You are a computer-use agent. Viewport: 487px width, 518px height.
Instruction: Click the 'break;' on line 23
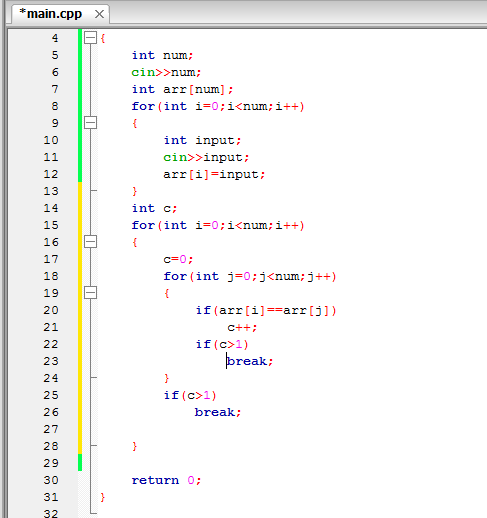tap(250, 361)
